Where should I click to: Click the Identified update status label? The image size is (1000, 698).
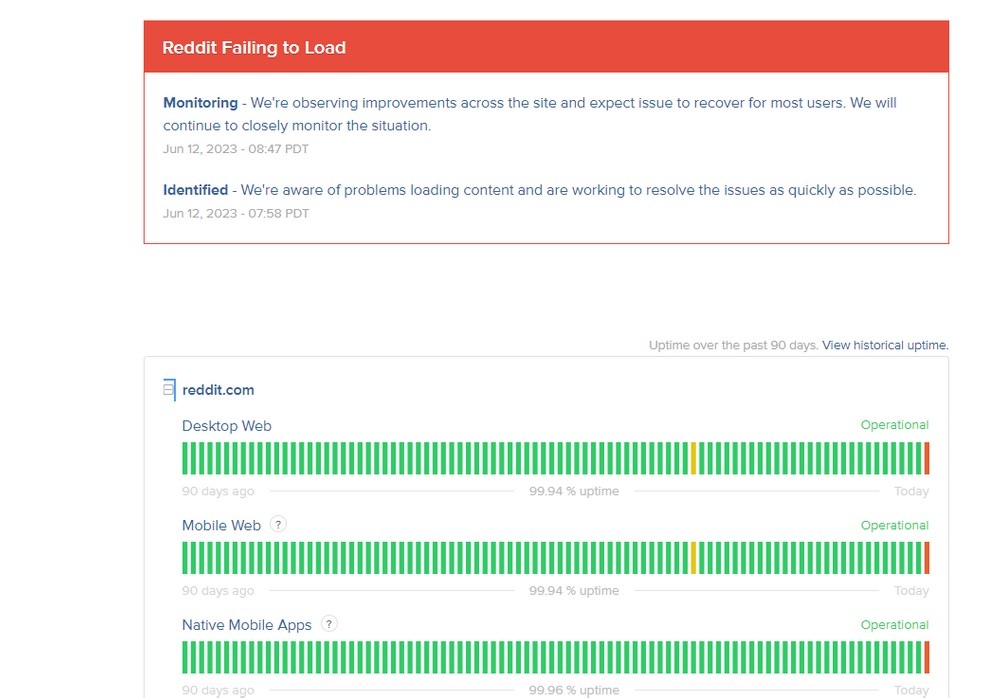[195, 190]
